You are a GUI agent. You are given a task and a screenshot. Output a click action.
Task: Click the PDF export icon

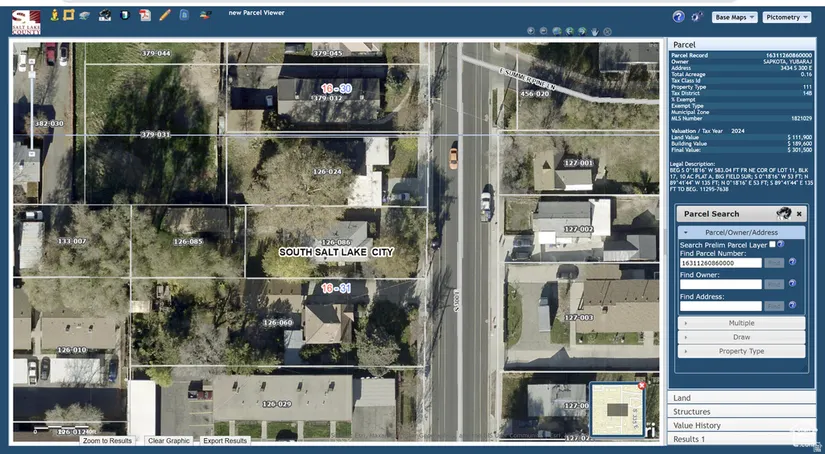point(145,15)
